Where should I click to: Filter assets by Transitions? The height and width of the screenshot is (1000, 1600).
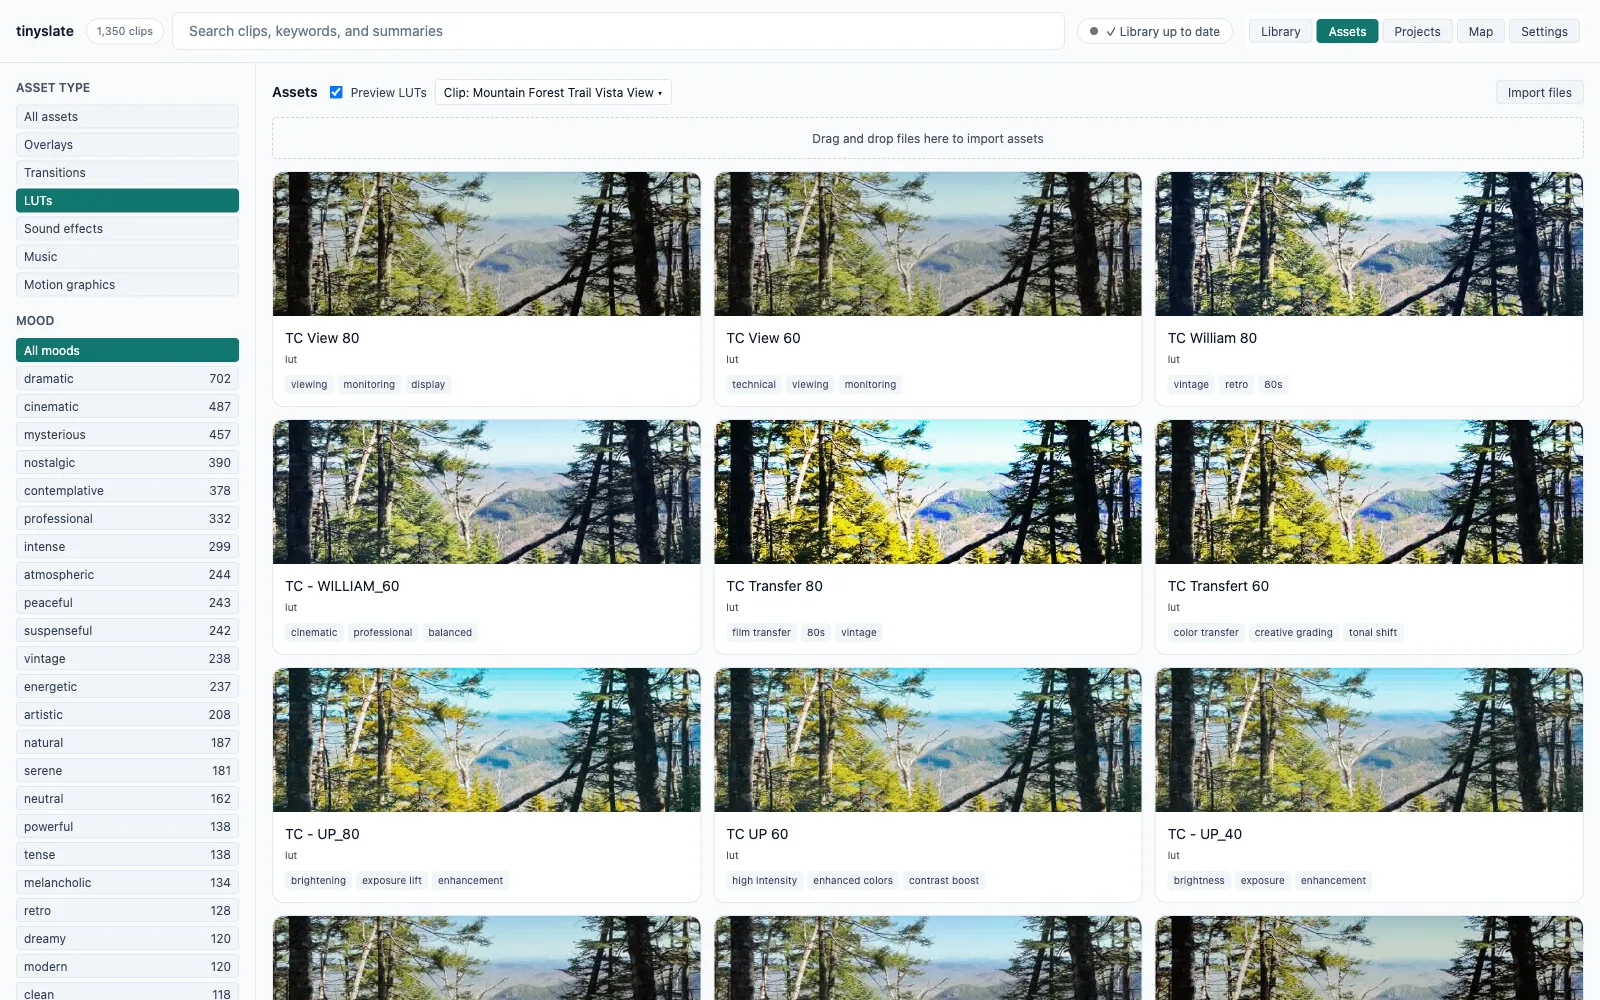127,173
